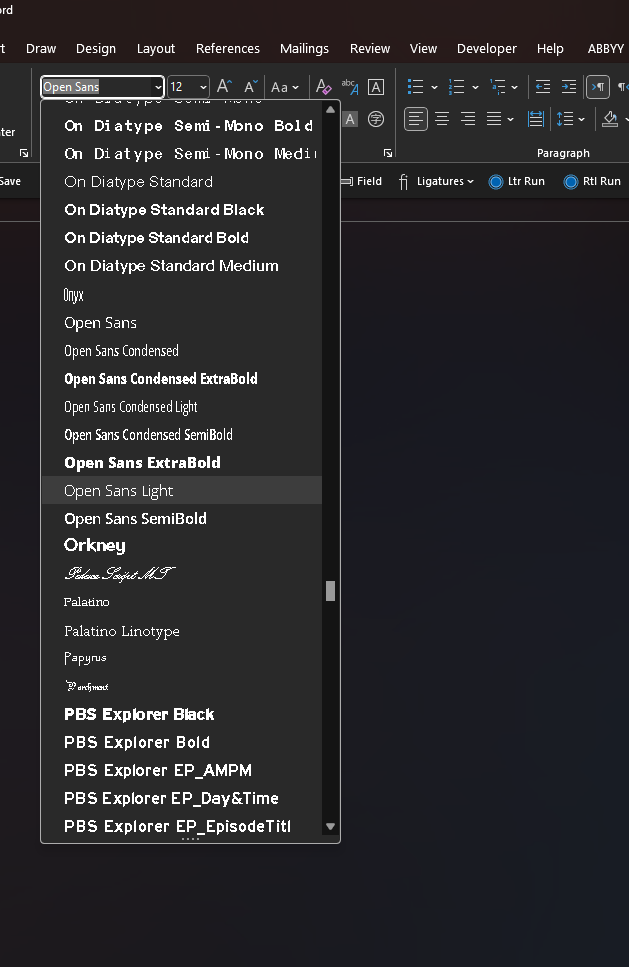The image size is (629, 967).
Task: Select Open Sans SemiBold from font list
Action: [x=135, y=518]
